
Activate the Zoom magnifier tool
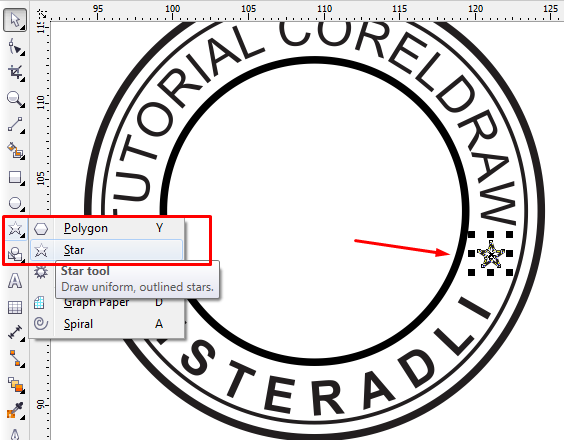pyautogui.click(x=15, y=99)
